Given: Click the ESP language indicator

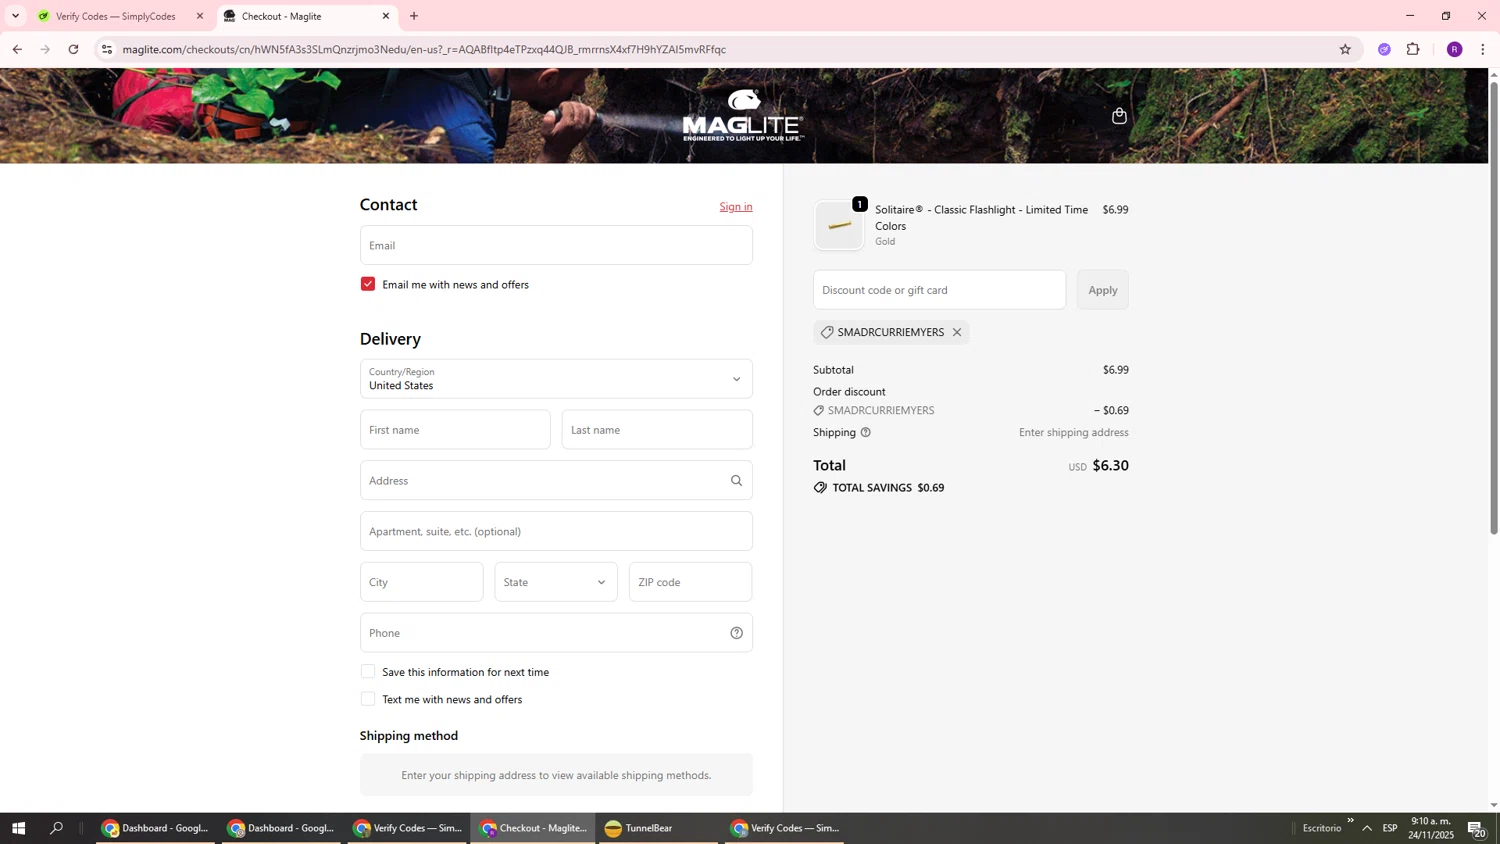Looking at the screenshot, I should point(1390,828).
